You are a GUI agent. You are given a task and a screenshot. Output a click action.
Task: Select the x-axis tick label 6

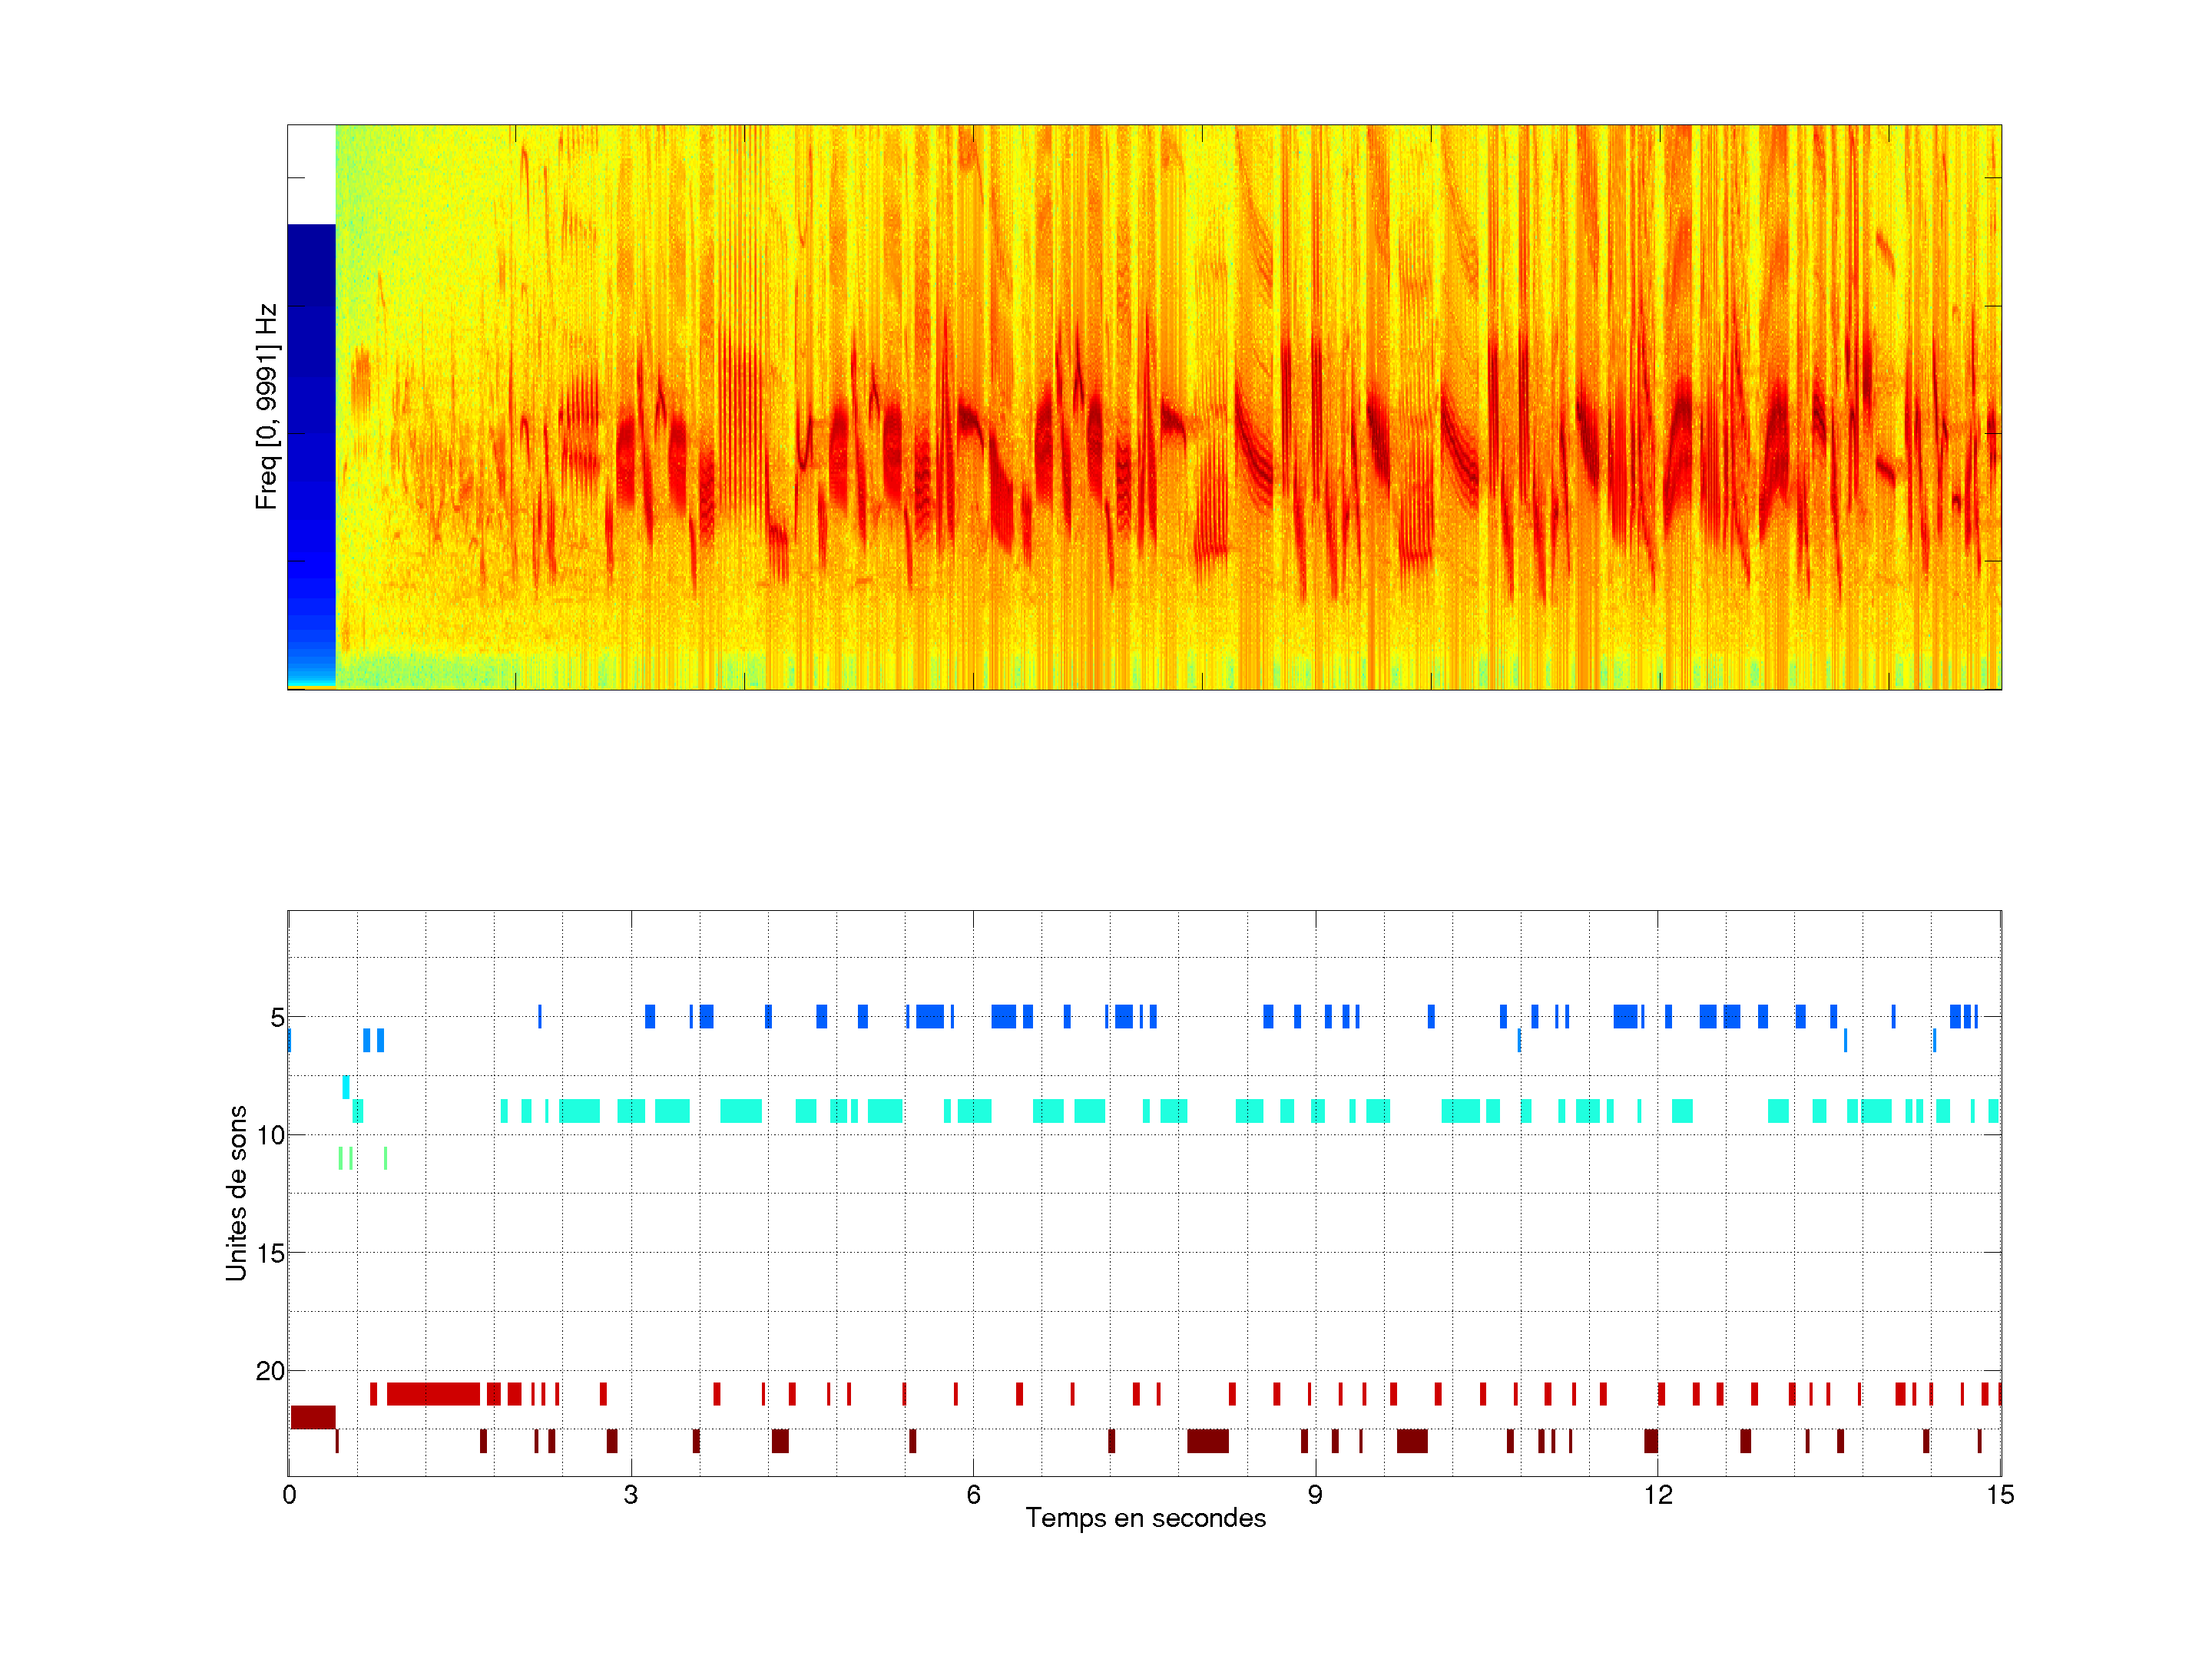[x=973, y=1495]
